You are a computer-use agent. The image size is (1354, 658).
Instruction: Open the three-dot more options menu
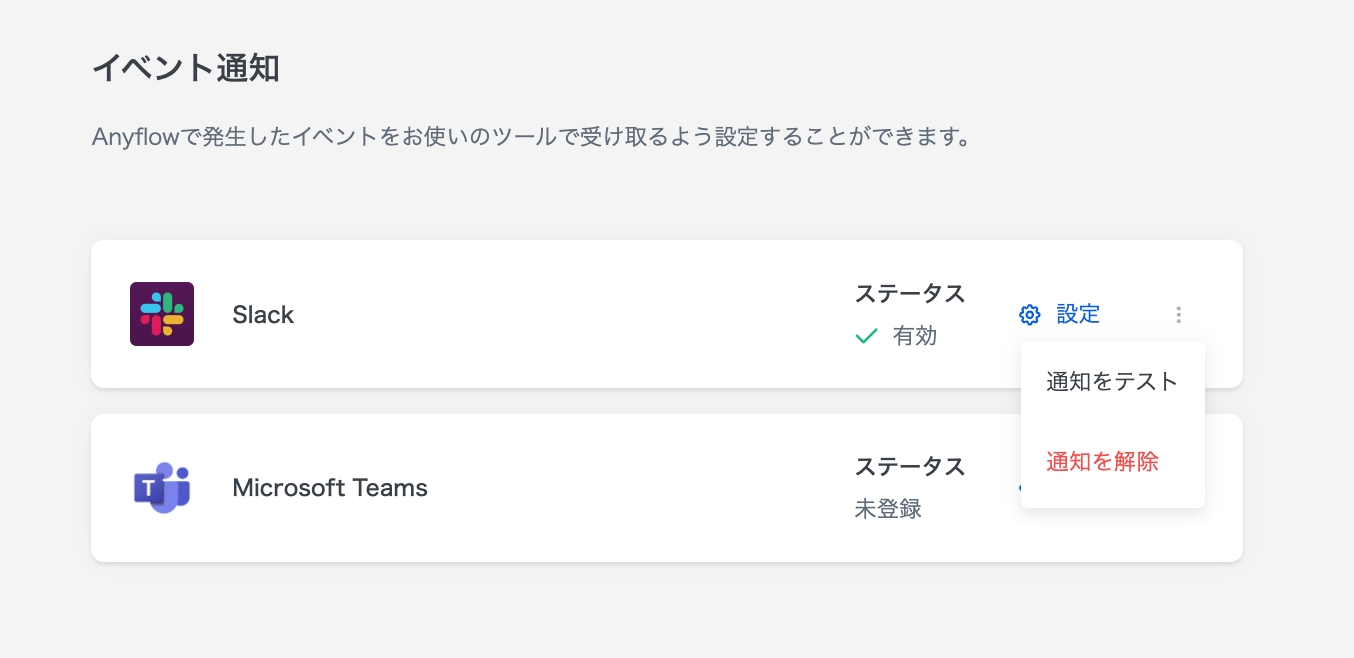[x=1179, y=315]
